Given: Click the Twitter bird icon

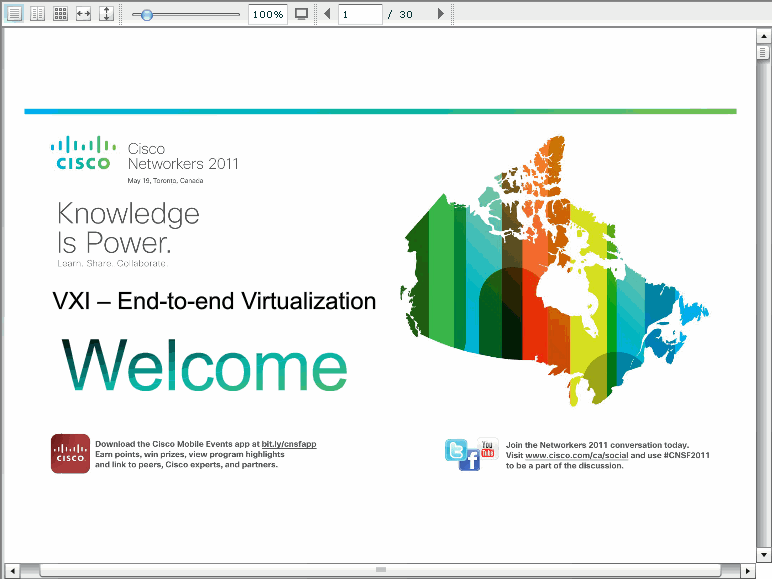Looking at the screenshot, I should (x=456, y=450).
